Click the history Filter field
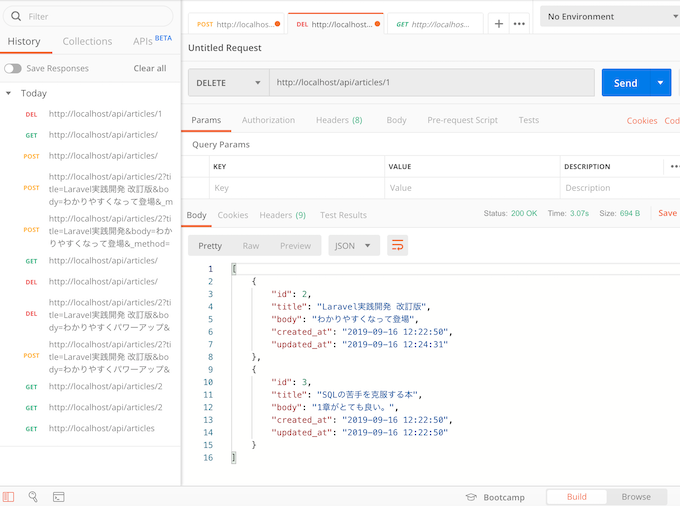Viewport: 680px width, 506px height. [x=88, y=16]
